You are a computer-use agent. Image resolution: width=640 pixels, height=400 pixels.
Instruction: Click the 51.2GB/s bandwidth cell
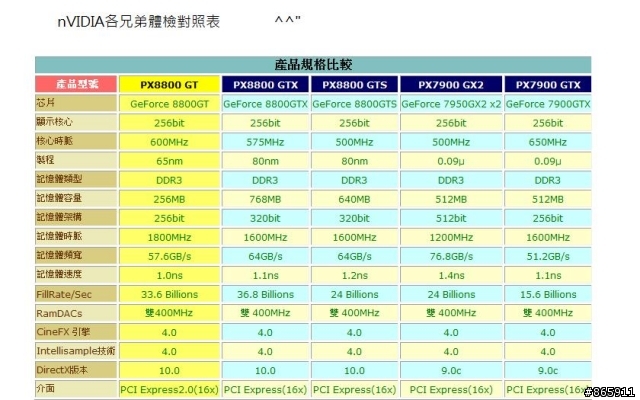pyautogui.click(x=548, y=256)
